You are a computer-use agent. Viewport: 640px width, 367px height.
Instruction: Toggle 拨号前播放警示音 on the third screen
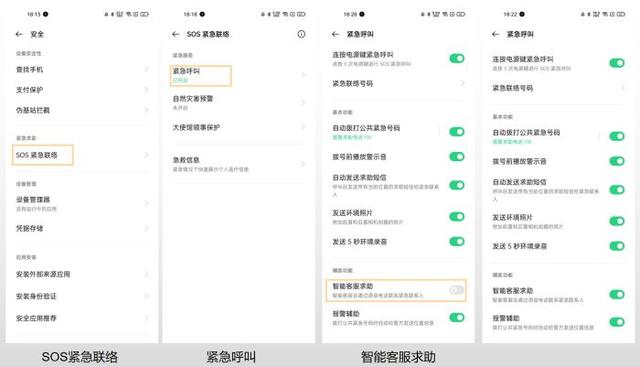point(457,156)
